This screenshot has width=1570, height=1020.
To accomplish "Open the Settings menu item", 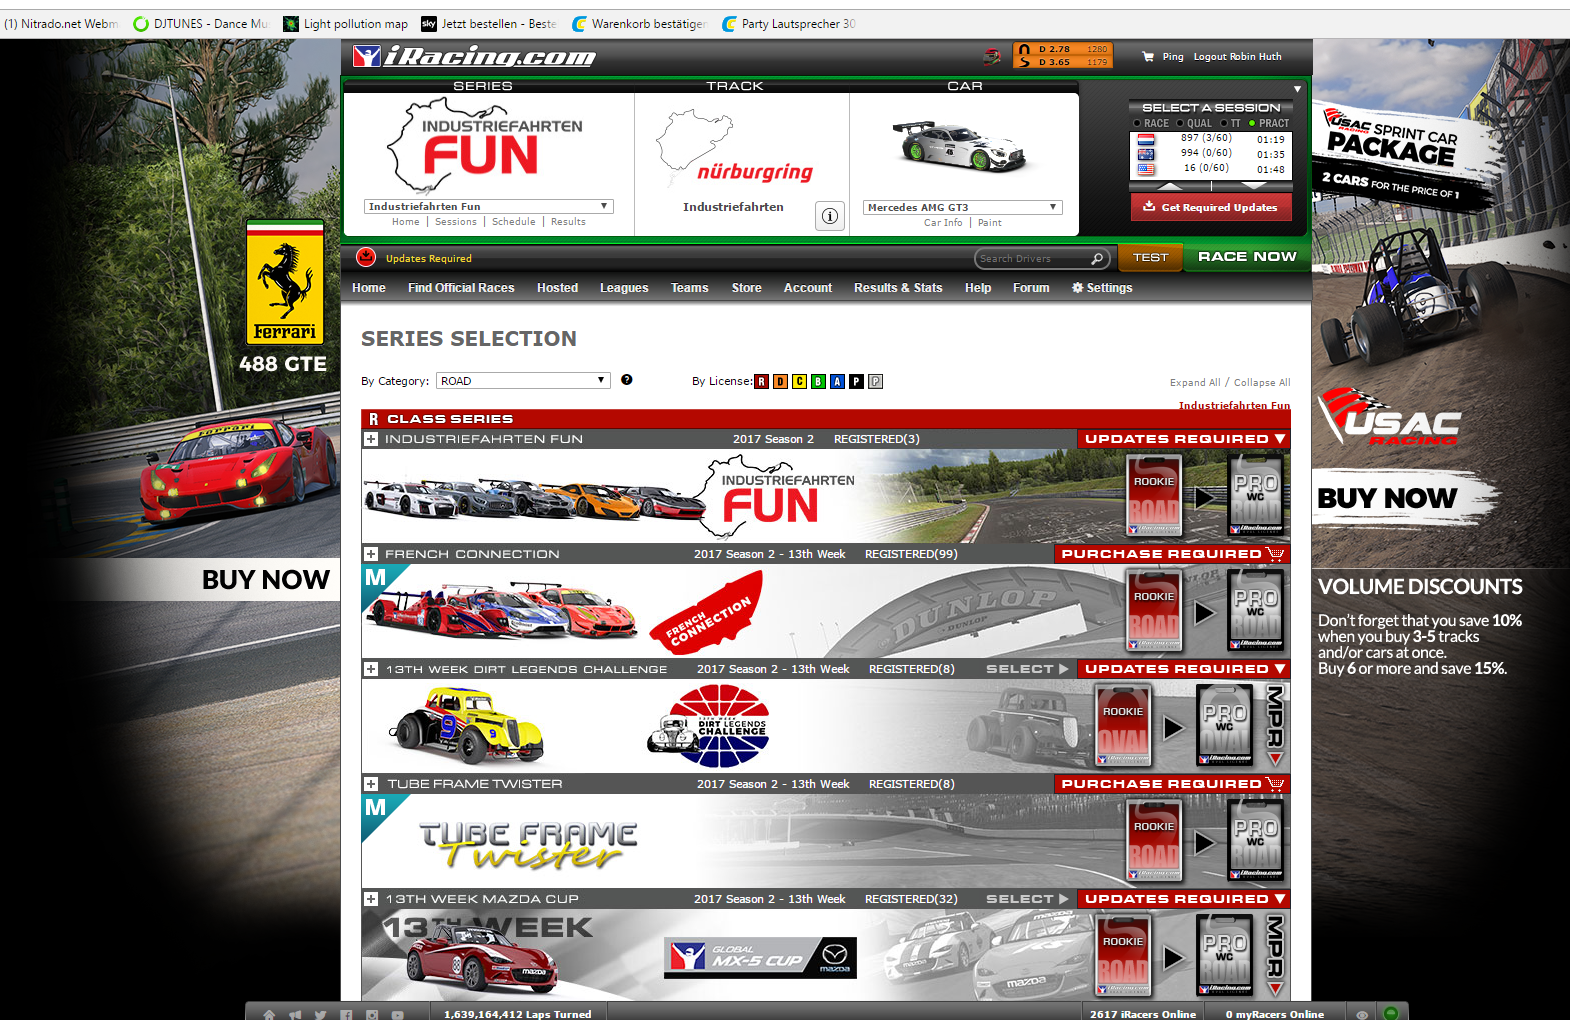I will click(1102, 288).
